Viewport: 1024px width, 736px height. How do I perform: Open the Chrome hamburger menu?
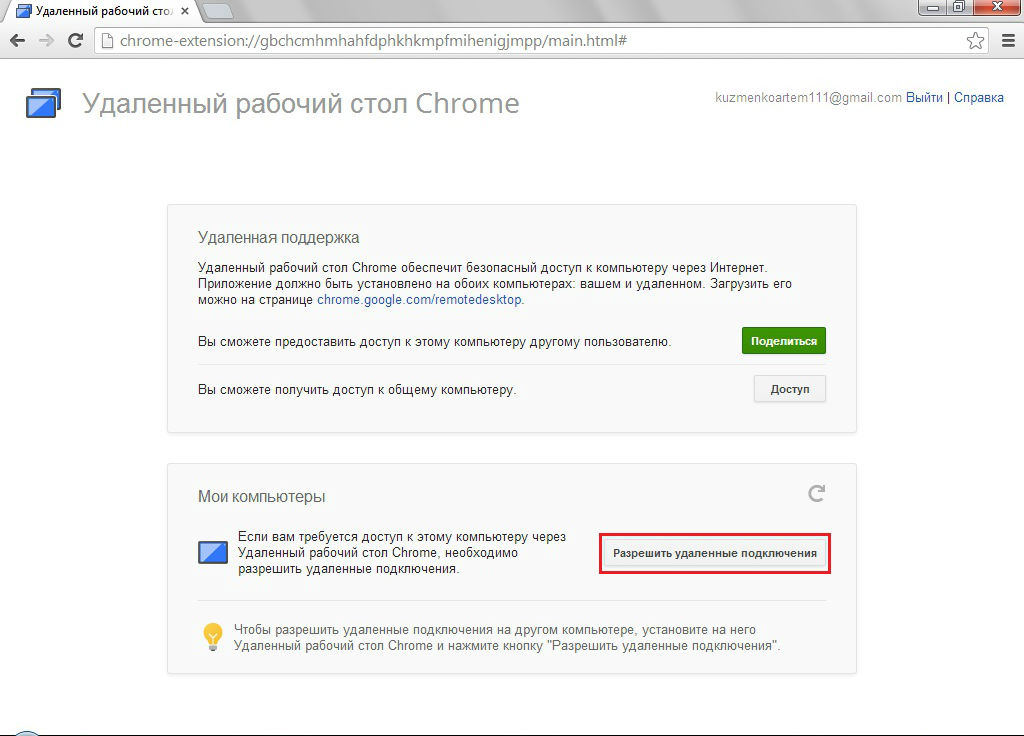(1008, 40)
